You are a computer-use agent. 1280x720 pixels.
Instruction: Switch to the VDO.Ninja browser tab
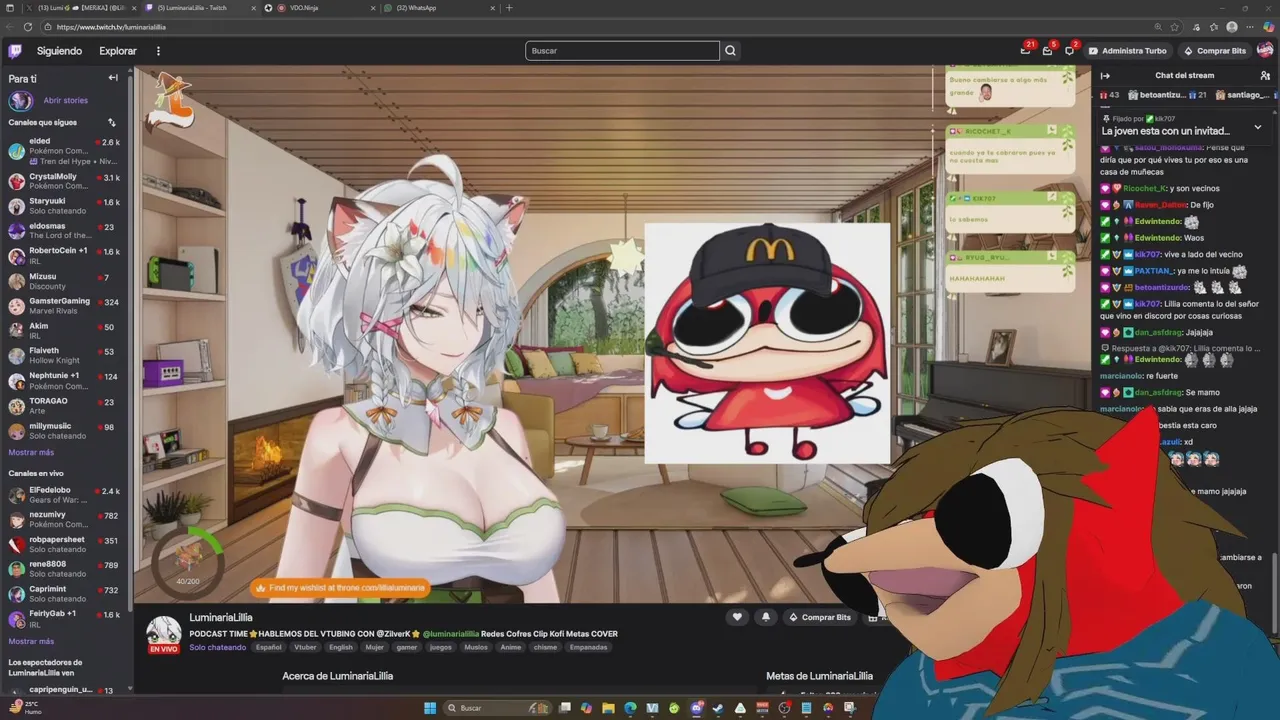pos(318,8)
